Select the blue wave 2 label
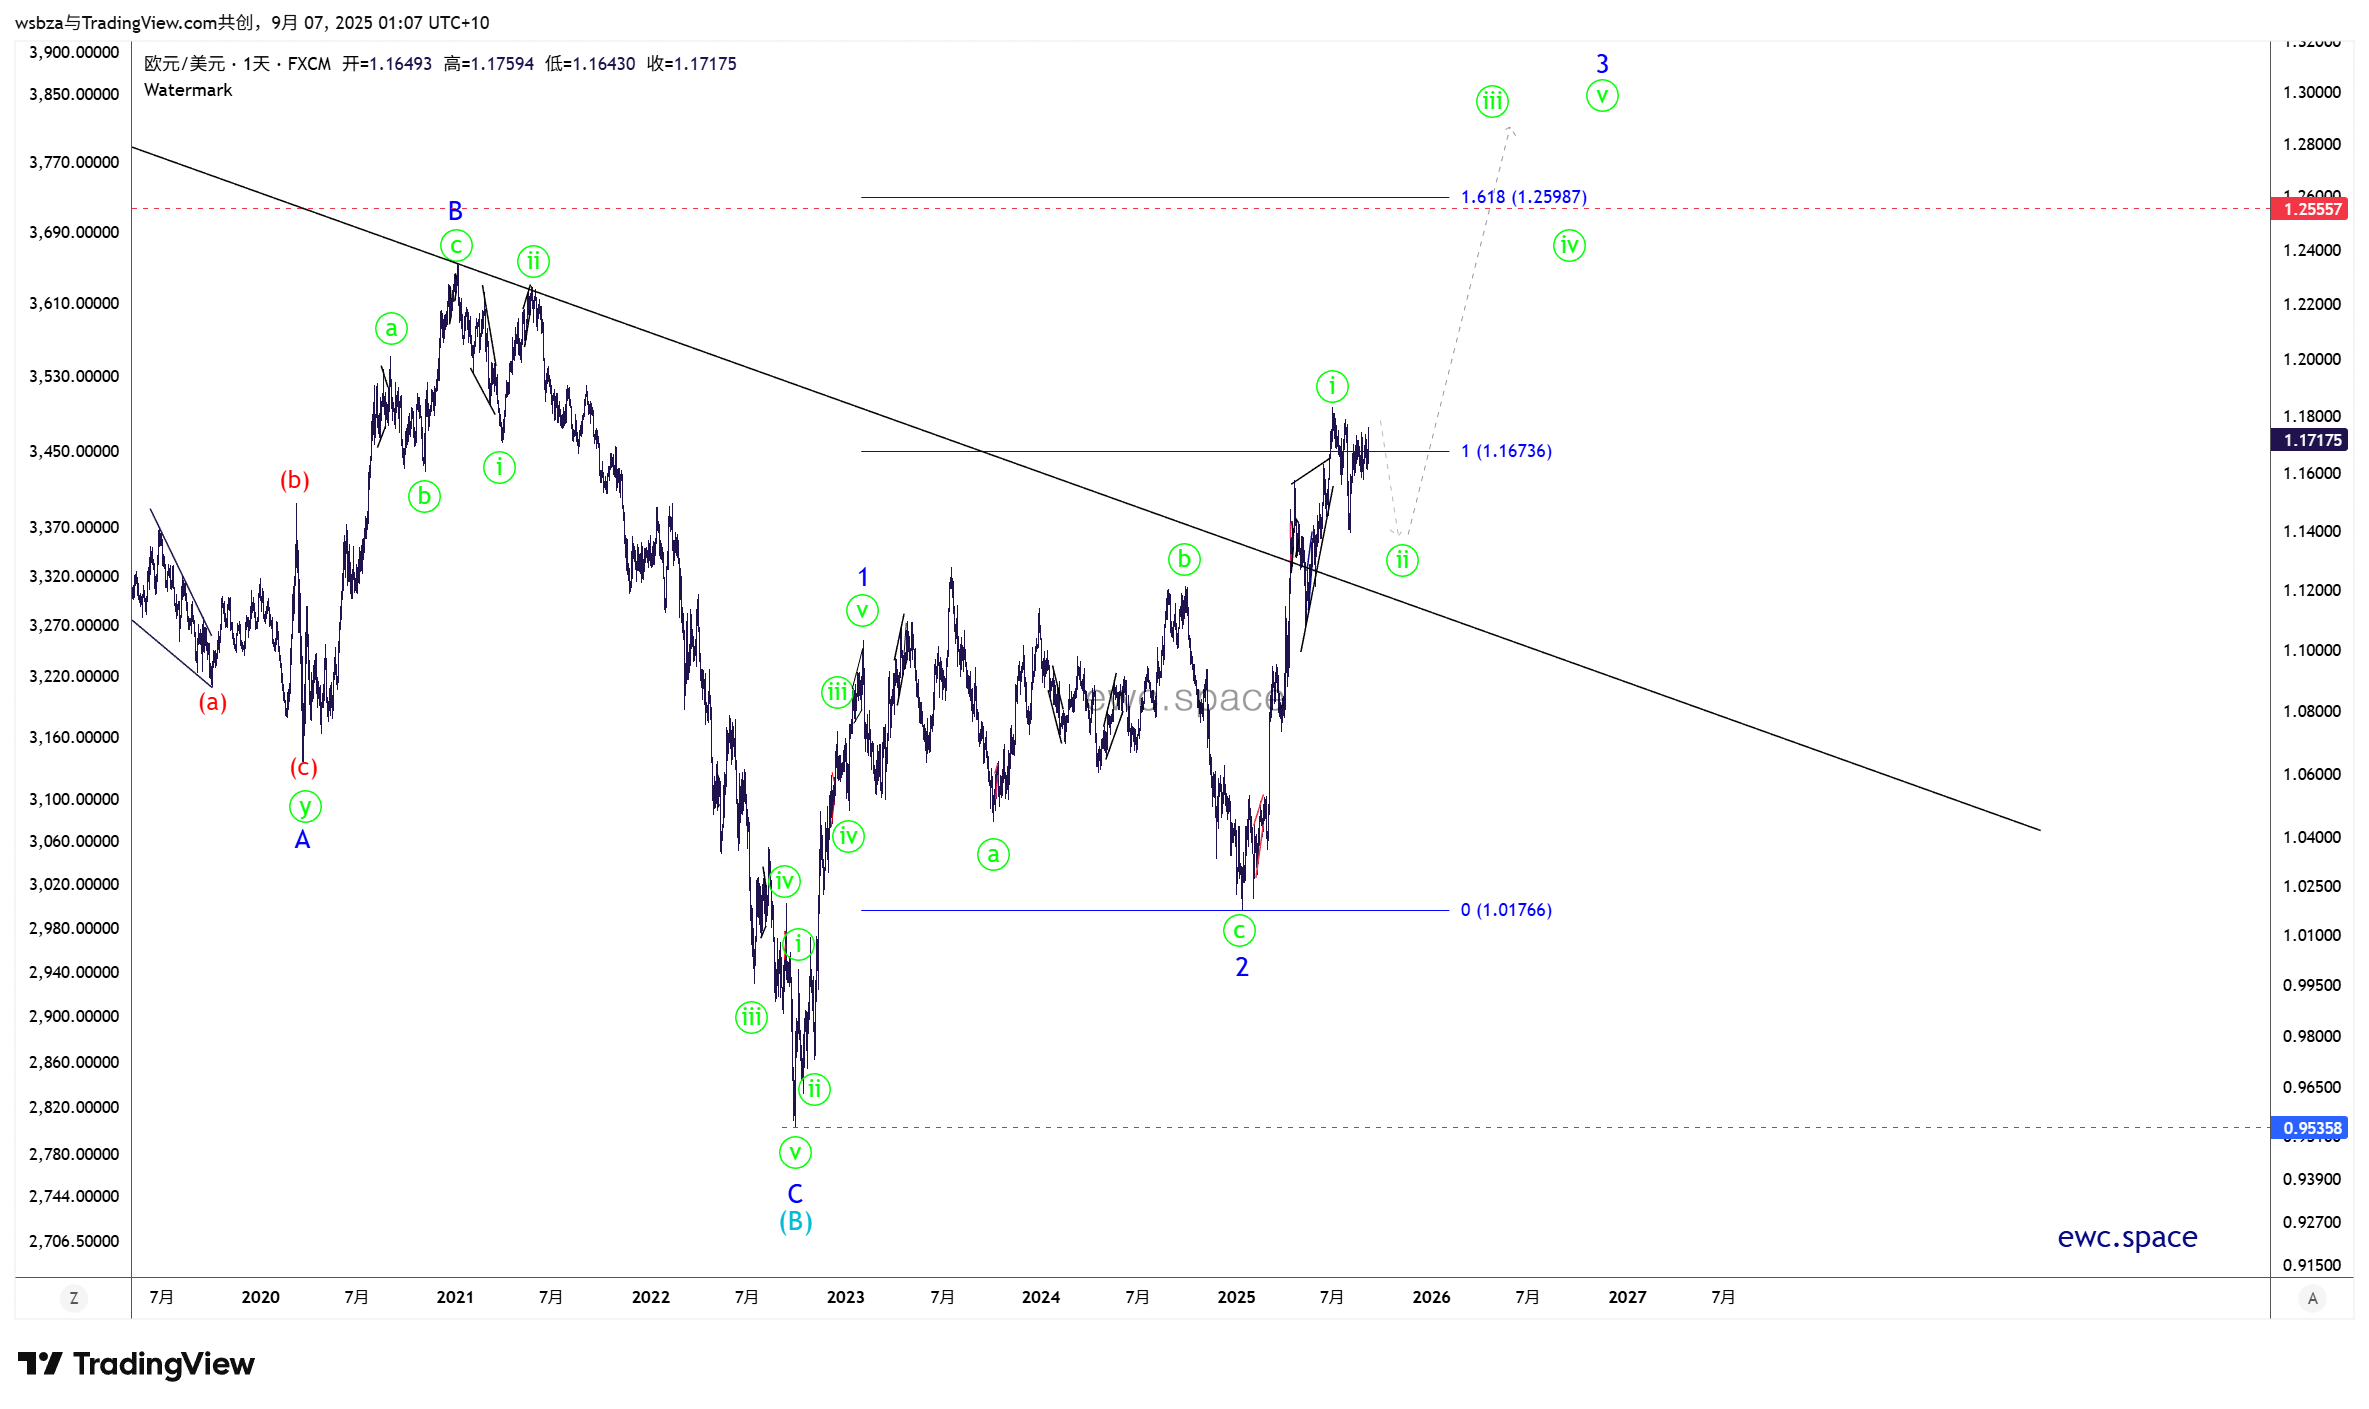The width and height of the screenshot is (2369, 1409). tap(1241, 967)
